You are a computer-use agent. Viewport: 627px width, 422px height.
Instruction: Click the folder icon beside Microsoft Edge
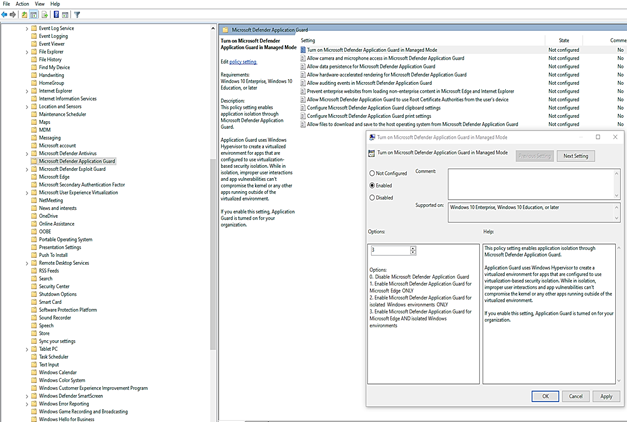[x=34, y=177]
